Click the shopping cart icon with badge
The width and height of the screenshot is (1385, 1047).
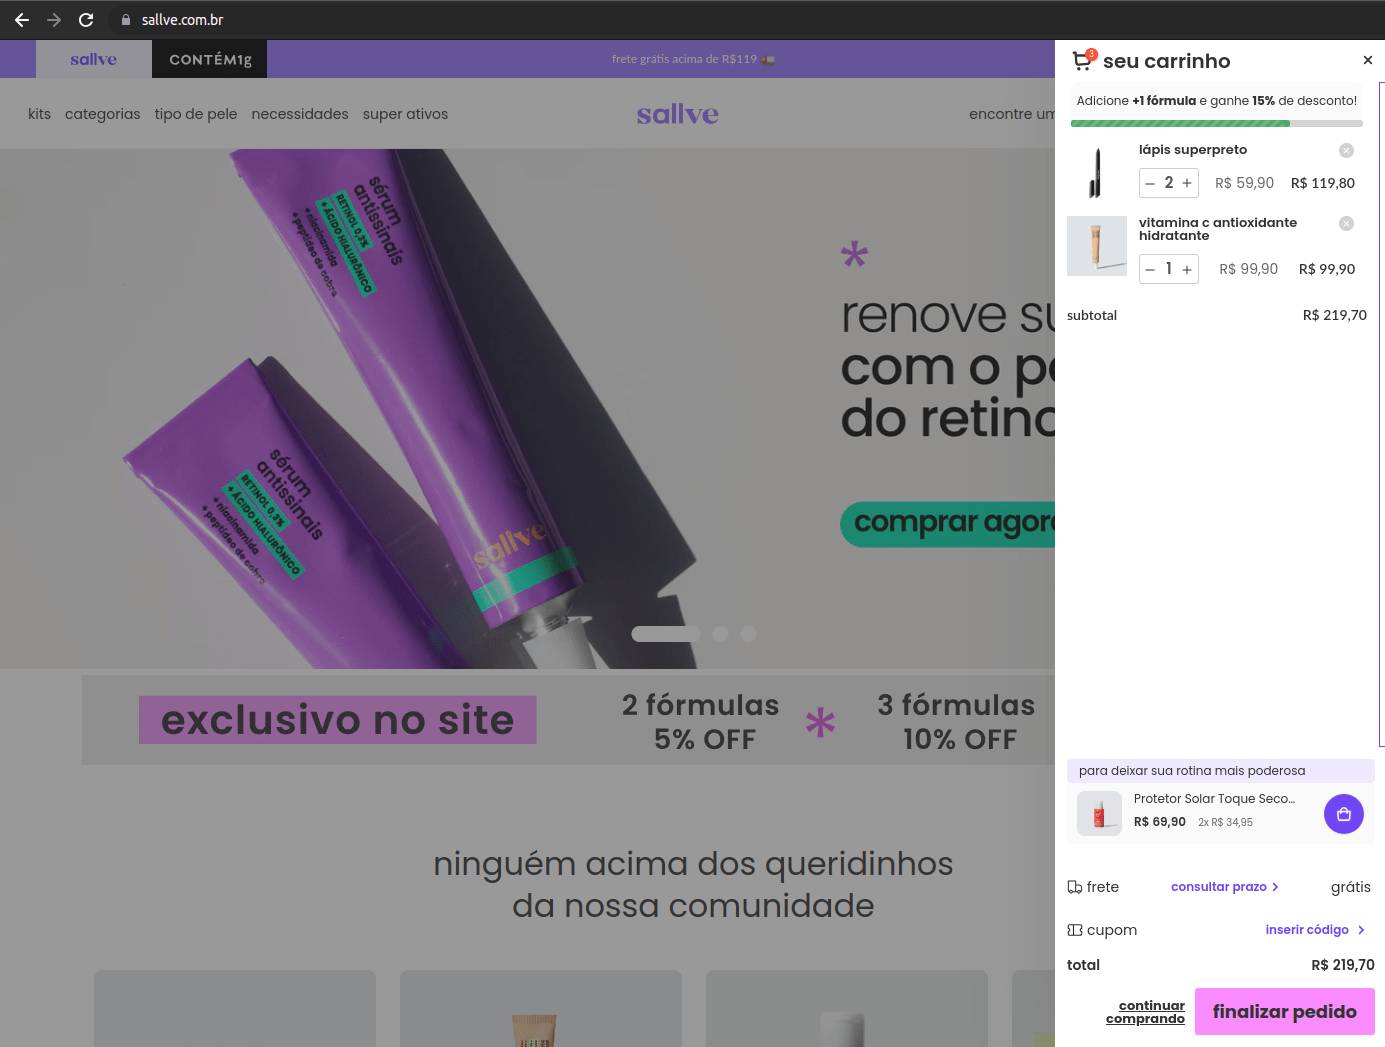pos(1083,60)
